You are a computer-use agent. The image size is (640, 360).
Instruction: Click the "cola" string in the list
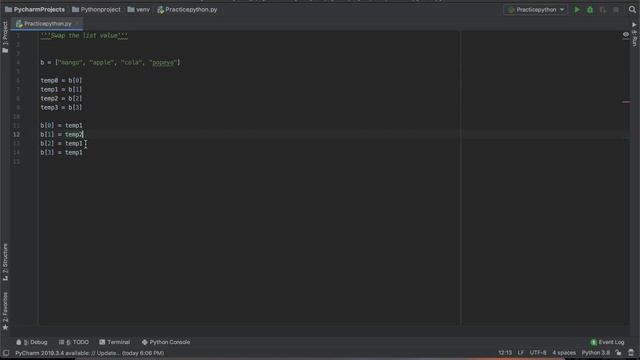(132, 62)
